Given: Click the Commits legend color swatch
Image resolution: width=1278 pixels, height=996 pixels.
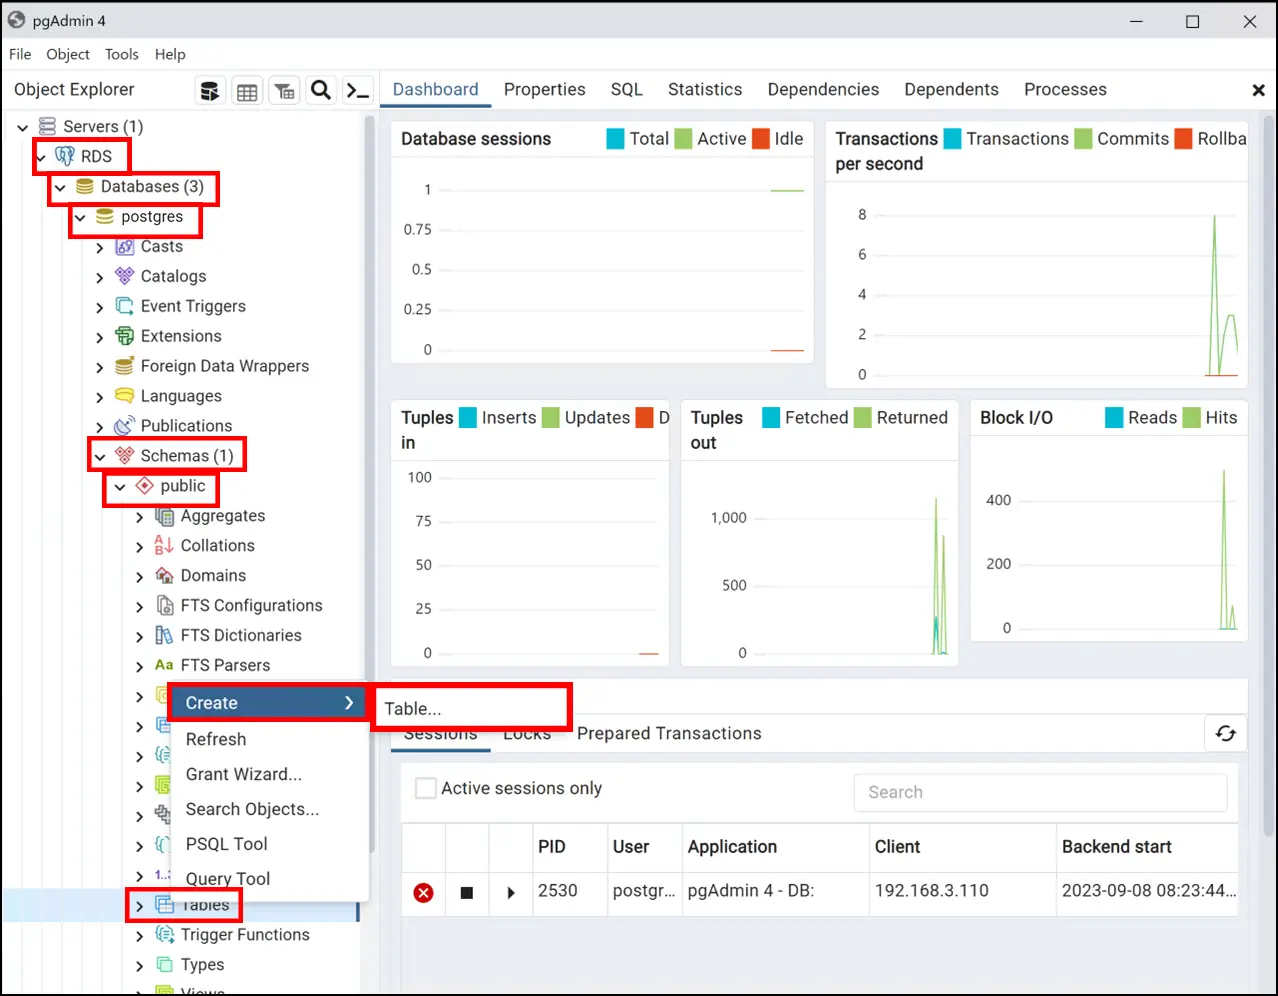Looking at the screenshot, I should click(1083, 138).
